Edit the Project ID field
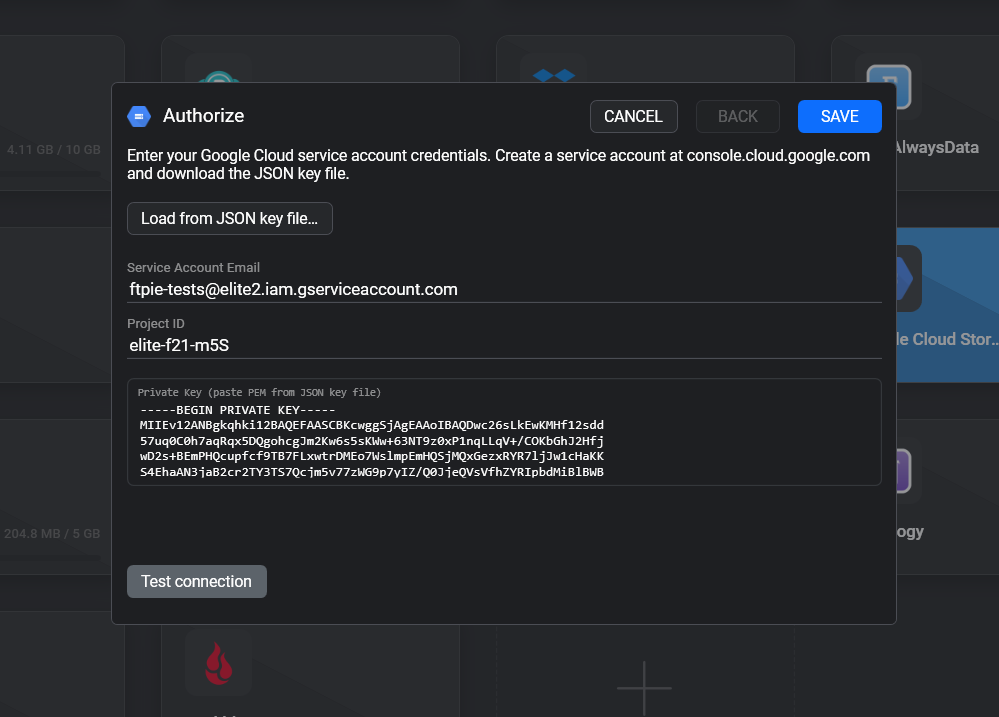 click(x=504, y=345)
